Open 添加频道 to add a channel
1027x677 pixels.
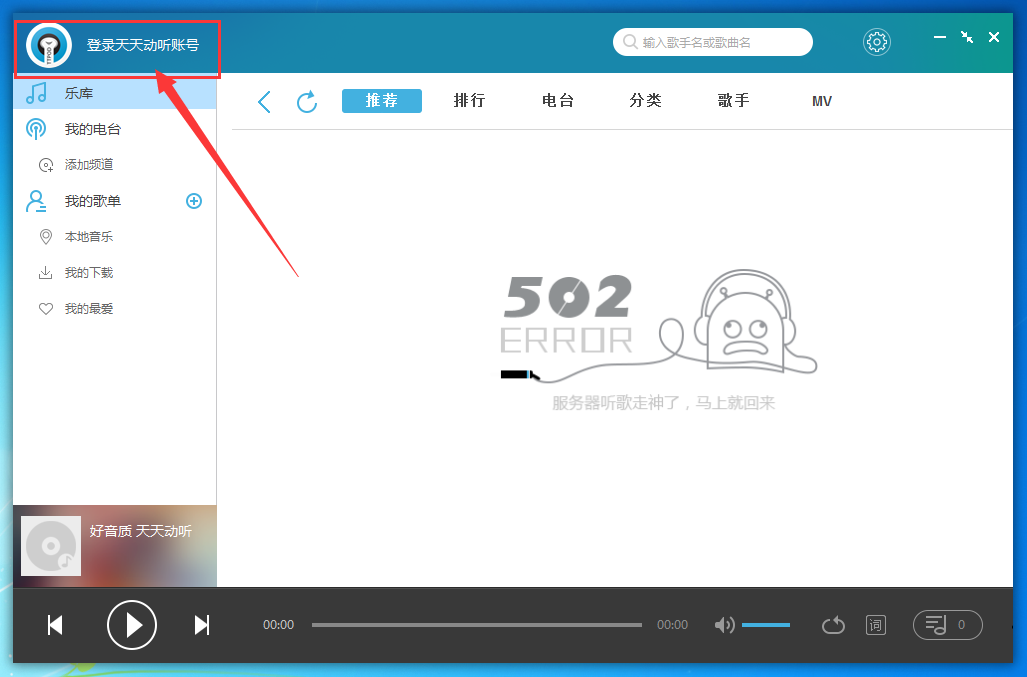87,164
